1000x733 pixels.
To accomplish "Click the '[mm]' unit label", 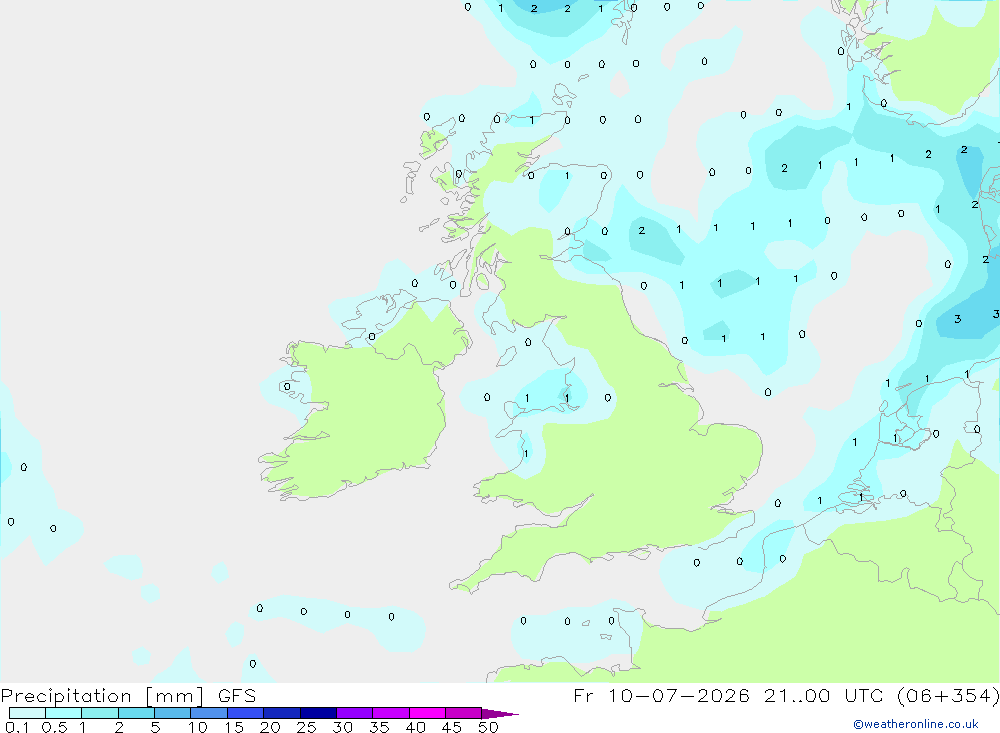I will click(175, 696).
